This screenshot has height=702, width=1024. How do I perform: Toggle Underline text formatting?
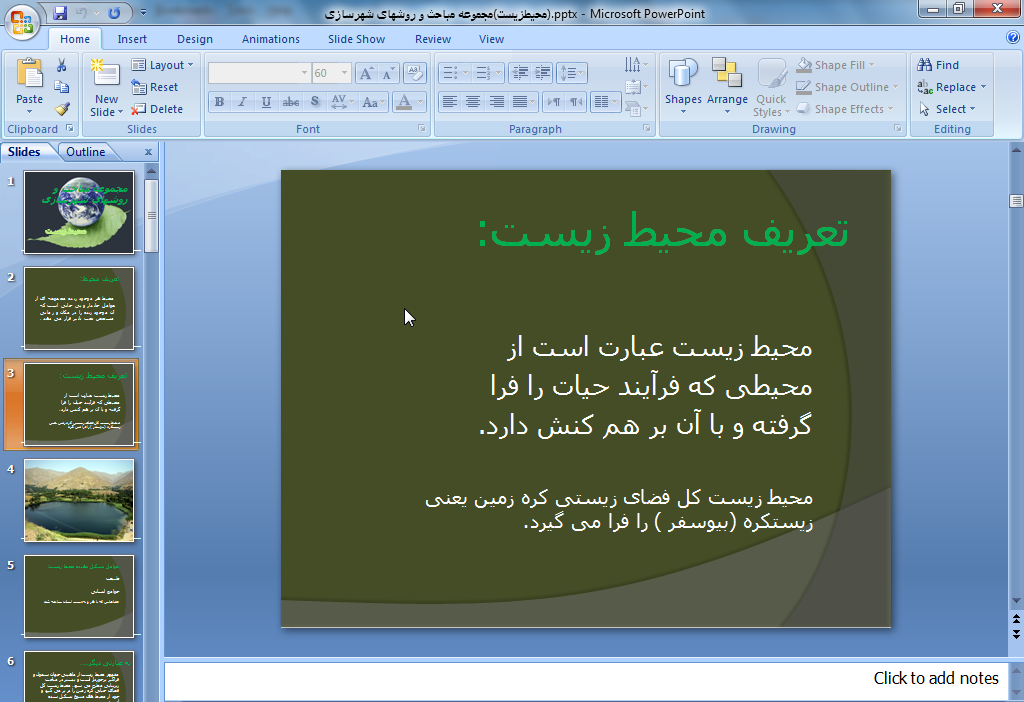click(266, 102)
